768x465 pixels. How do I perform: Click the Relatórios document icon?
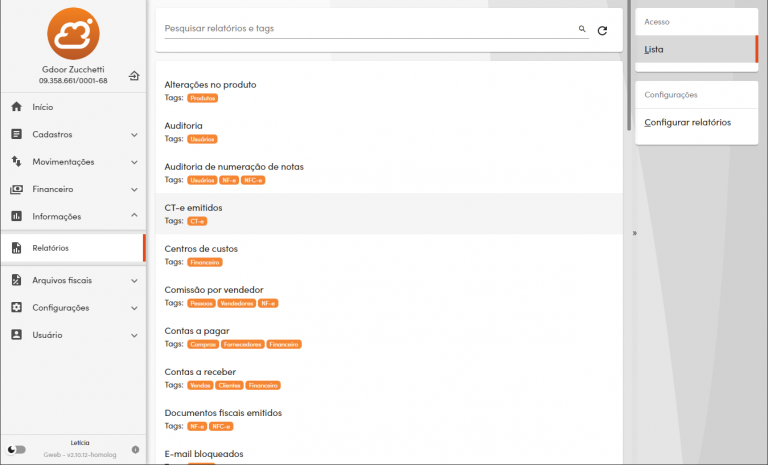(16, 248)
